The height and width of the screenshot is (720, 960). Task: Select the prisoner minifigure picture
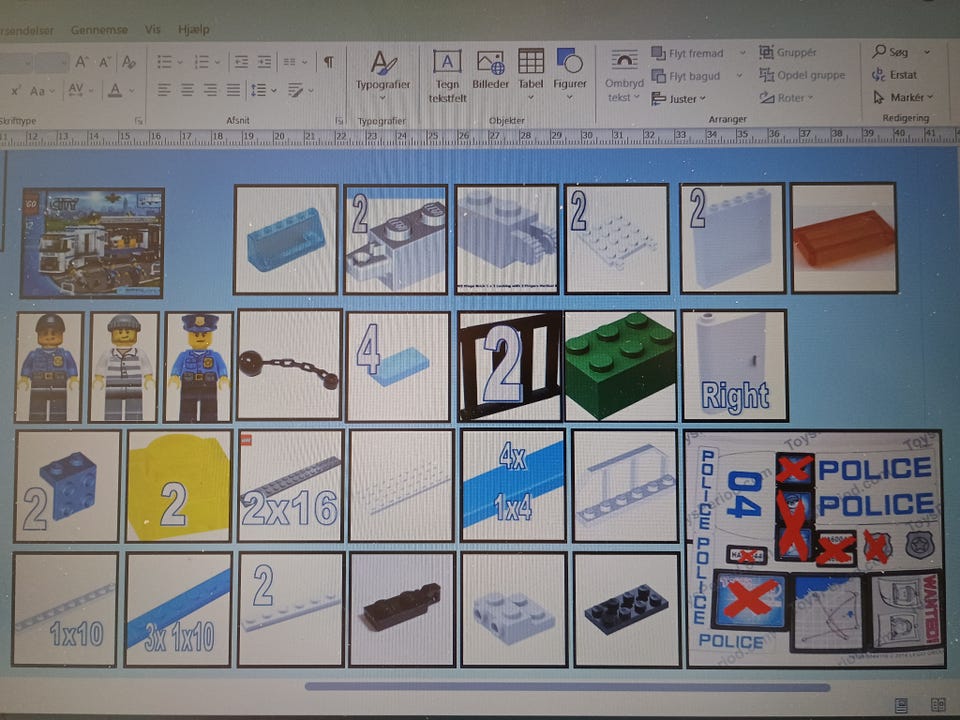[124, 367]
